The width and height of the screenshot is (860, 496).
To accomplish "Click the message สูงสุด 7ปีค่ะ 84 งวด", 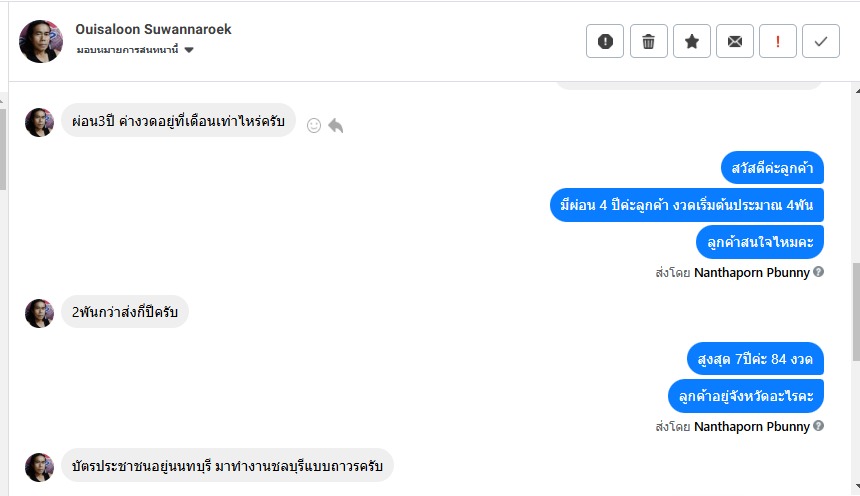I will [x=755, y=358].
